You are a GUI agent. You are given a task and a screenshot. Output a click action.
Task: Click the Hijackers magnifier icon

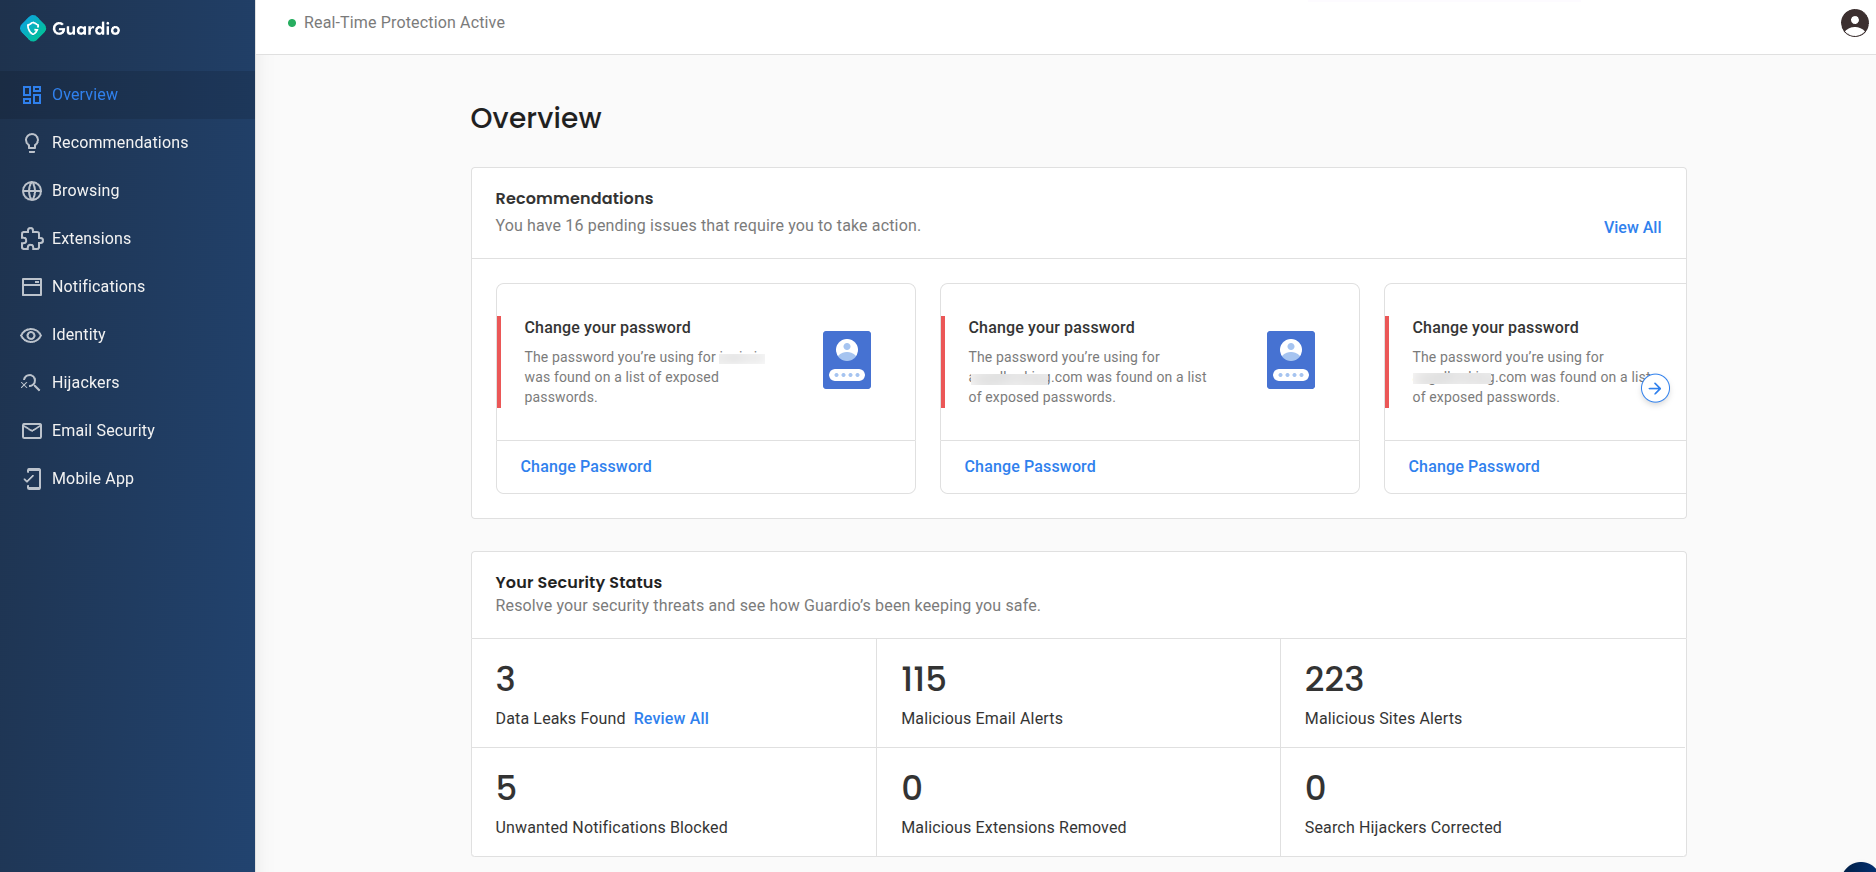32,383
